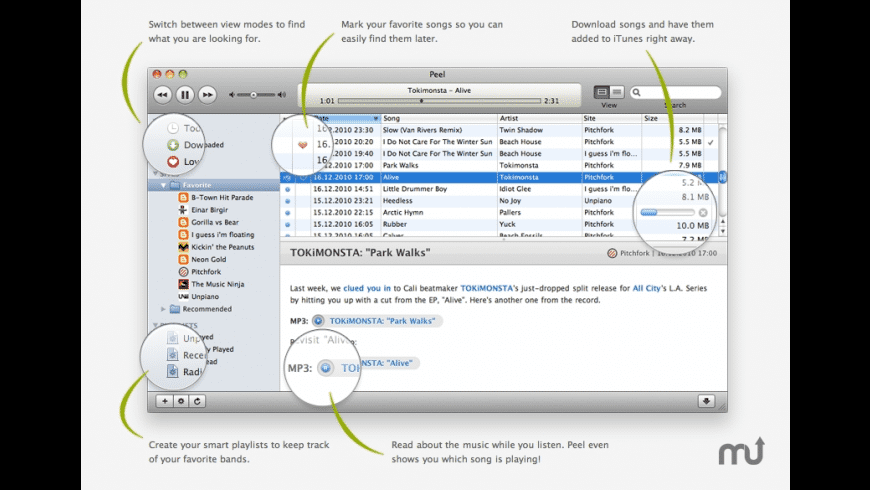Image resolution: width=870 pixels, height=490 pixels.
Task: Open the gear action menu at bottom
Action: pyautogui.click(x=181, y=401)
